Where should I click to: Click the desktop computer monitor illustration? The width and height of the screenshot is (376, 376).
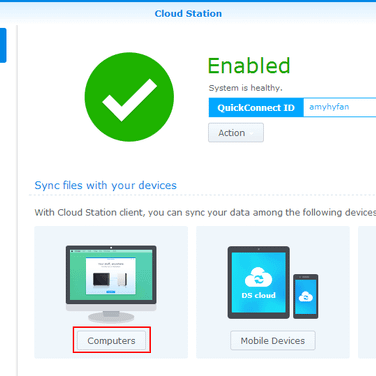click(x=111, y=284)
